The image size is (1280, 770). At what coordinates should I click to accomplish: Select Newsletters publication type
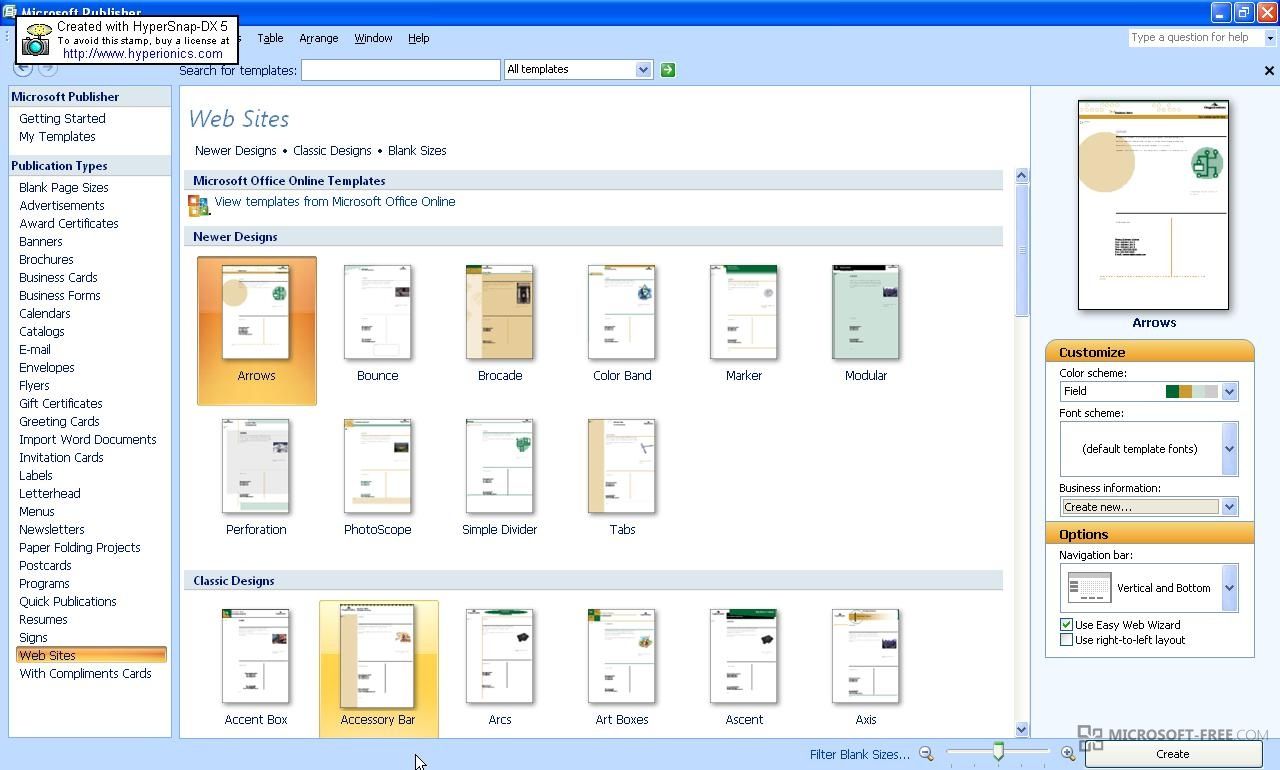pyautogui.click(x=52, y=529)
